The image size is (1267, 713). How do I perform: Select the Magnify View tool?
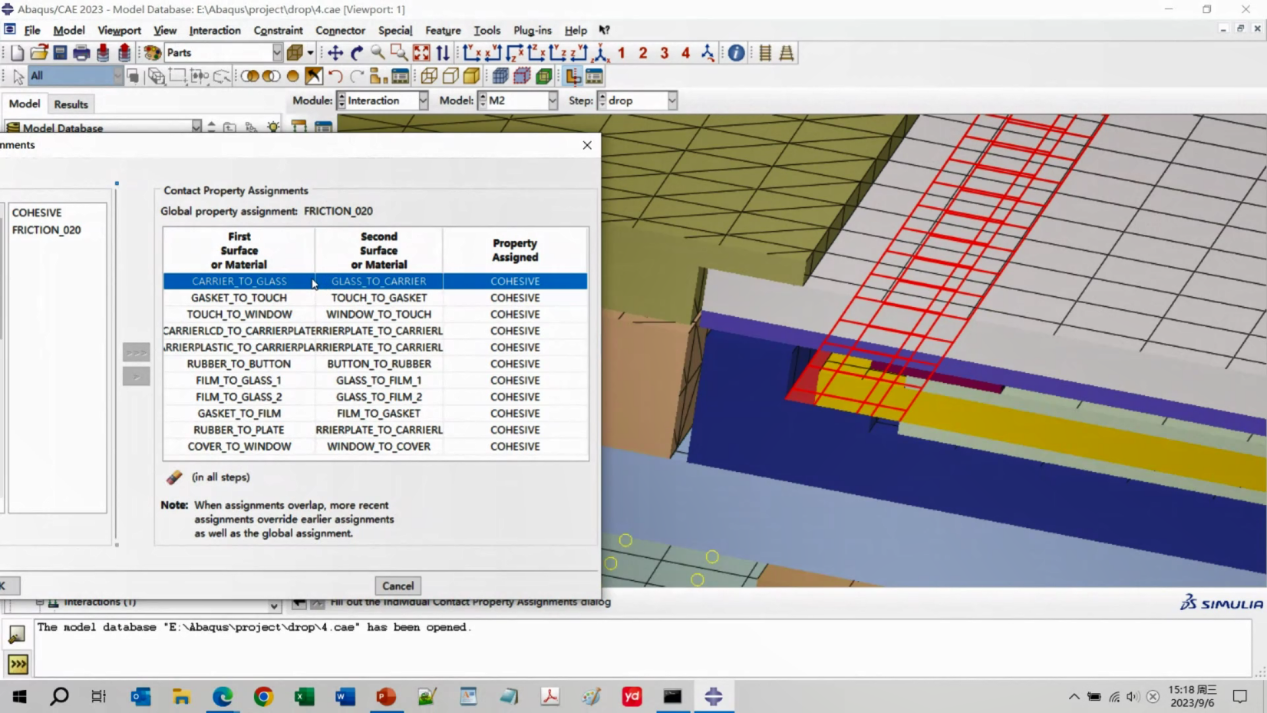pyautogui.click(x=377, y=53)
